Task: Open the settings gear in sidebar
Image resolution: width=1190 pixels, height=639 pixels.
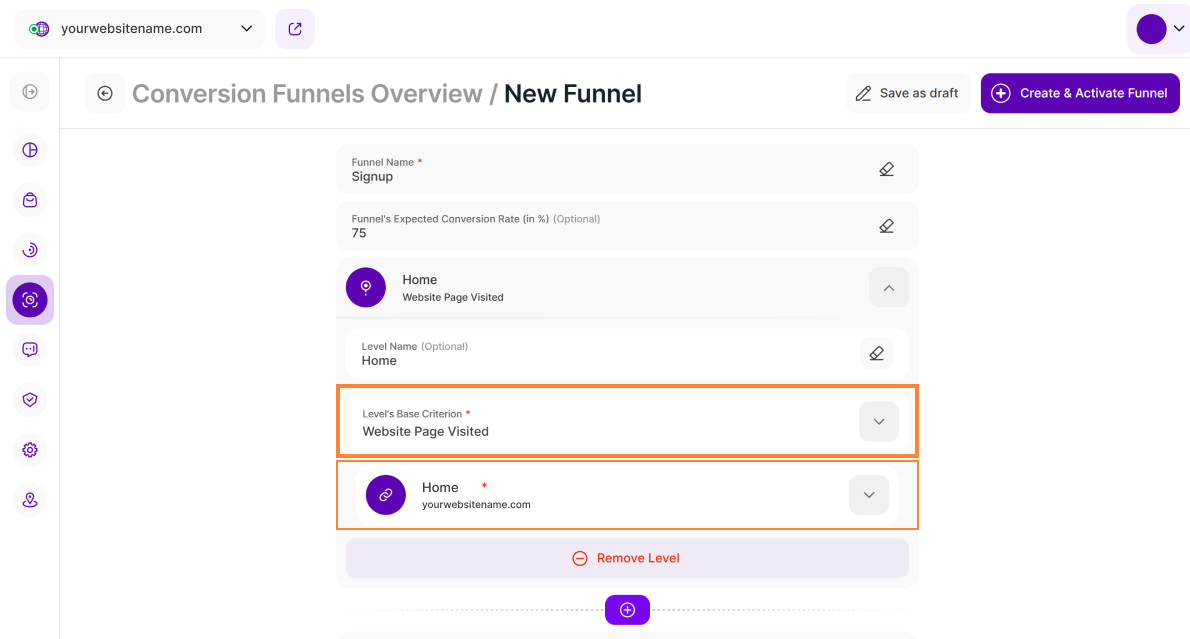Action: (x=30, y=450)
